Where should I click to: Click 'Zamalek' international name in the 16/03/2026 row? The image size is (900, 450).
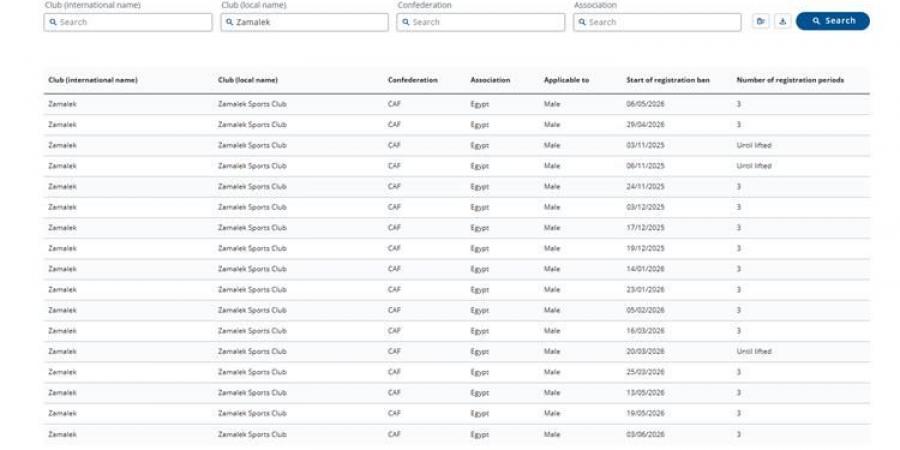coord(62,331)
